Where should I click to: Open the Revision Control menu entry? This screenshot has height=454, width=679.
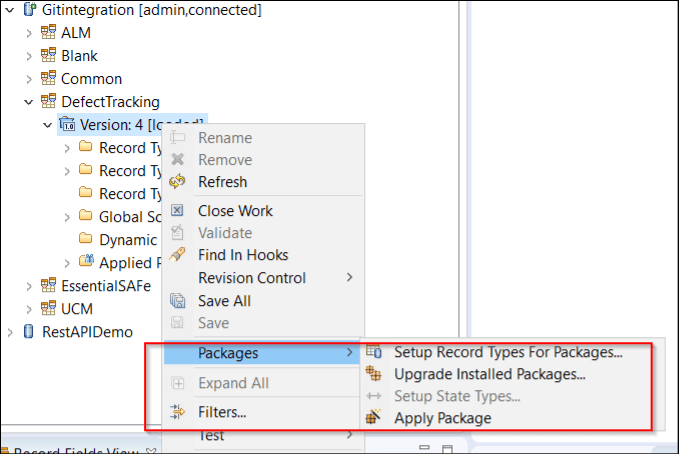(252, 278)
